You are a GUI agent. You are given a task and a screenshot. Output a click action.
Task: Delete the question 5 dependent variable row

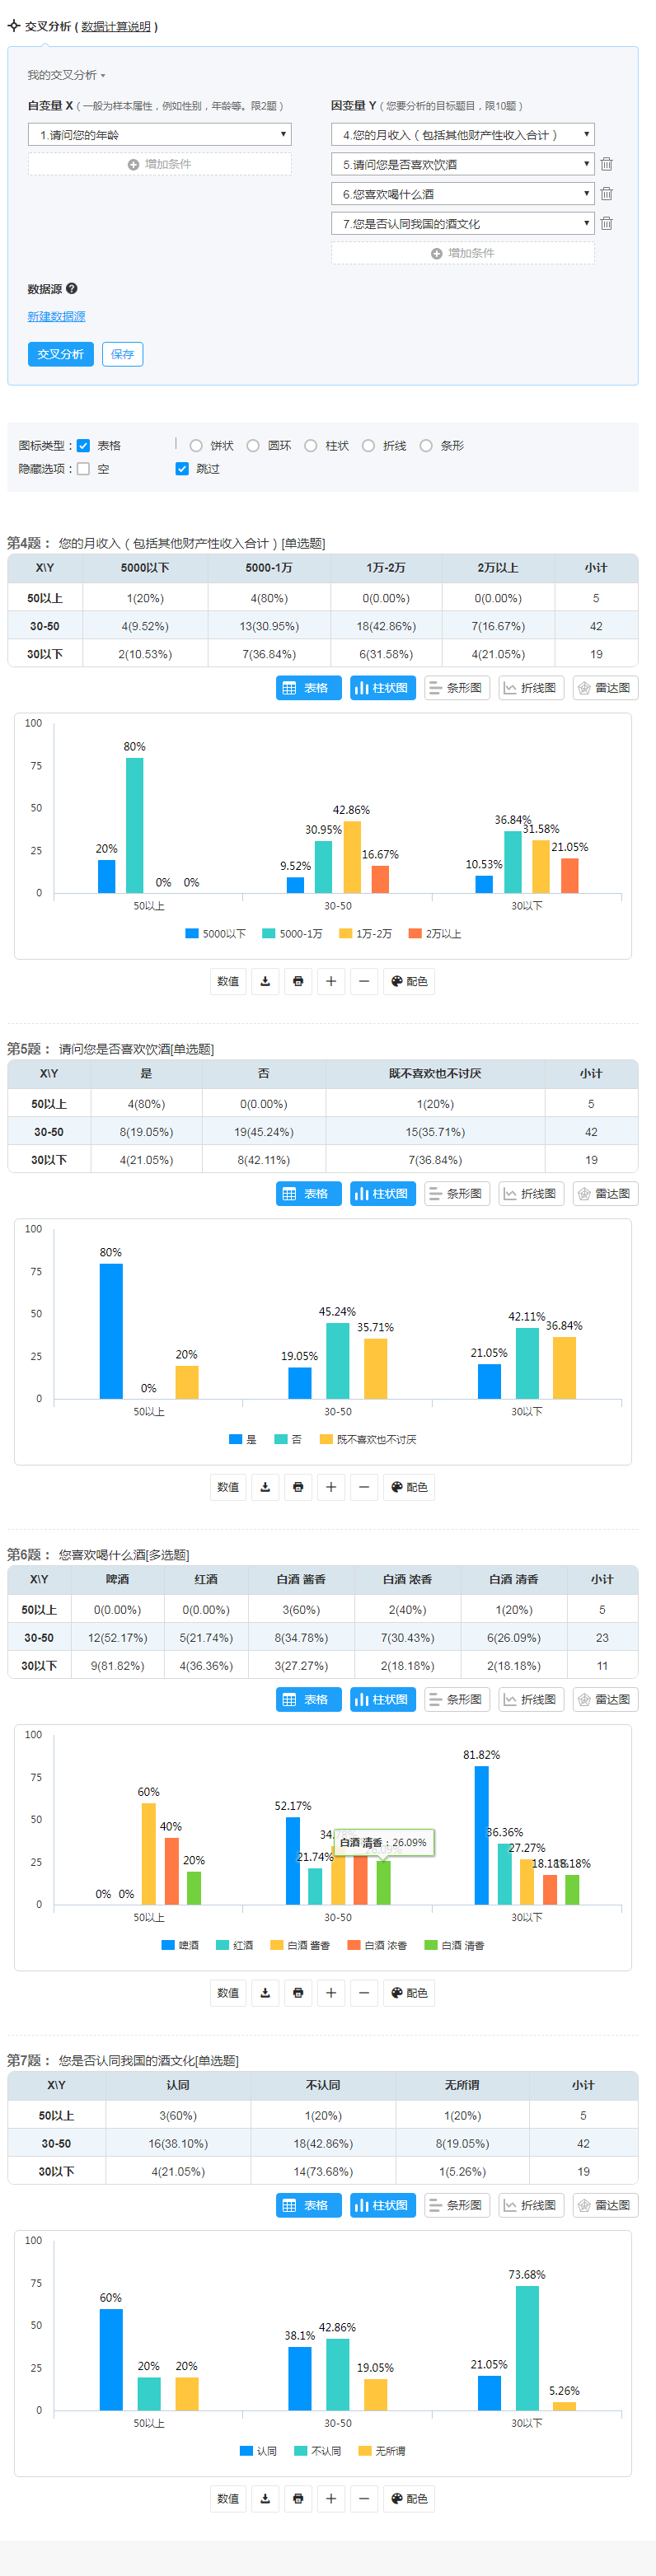(x=606, y=164)
